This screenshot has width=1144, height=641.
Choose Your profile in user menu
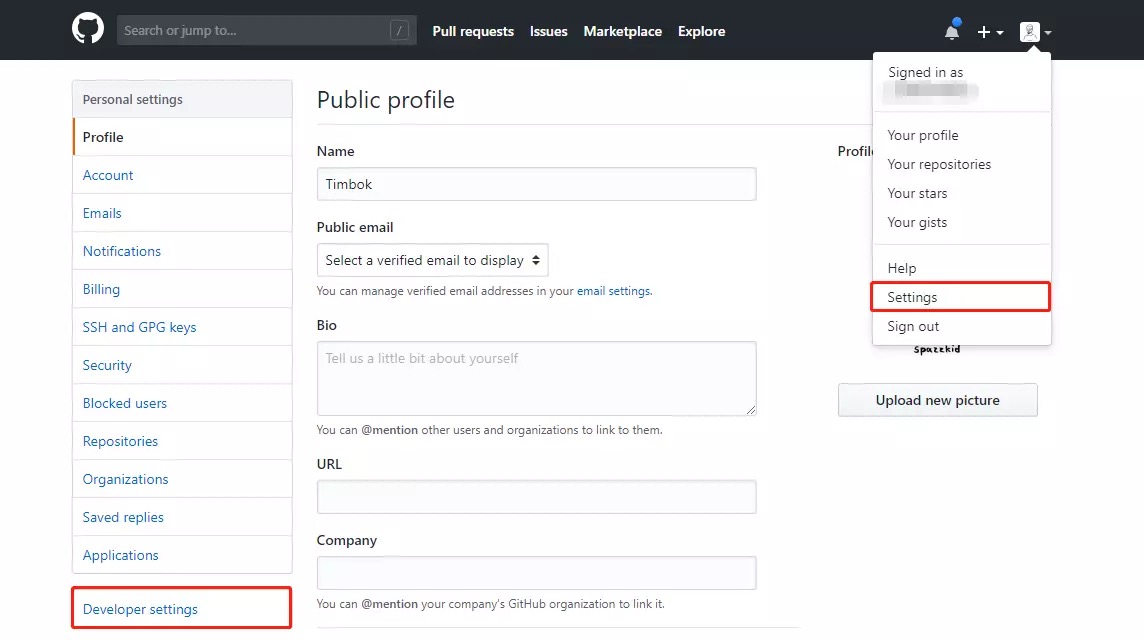962,135
